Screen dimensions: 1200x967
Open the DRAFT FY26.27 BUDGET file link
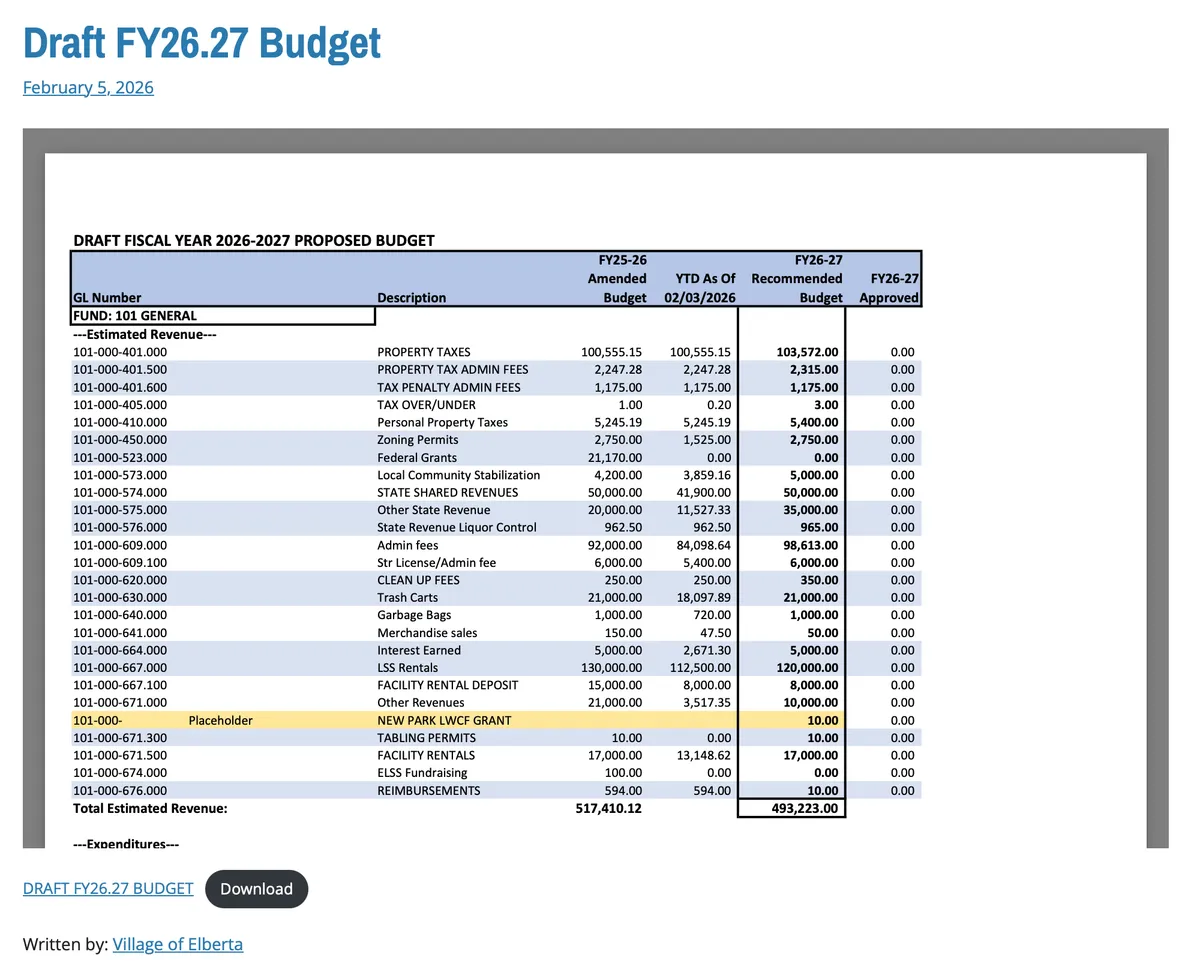pyautogui.click(x=108, y=888)
